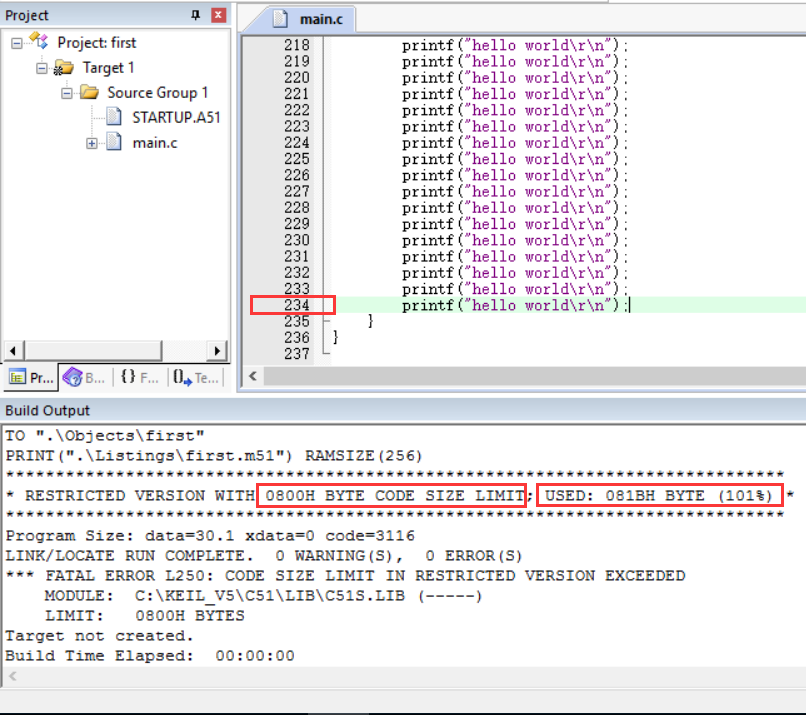Image resolution: width=806 pixels, height=715 pixels.
Task: Click the FATAL ERROR L250 line
Action: click(345, 576)
